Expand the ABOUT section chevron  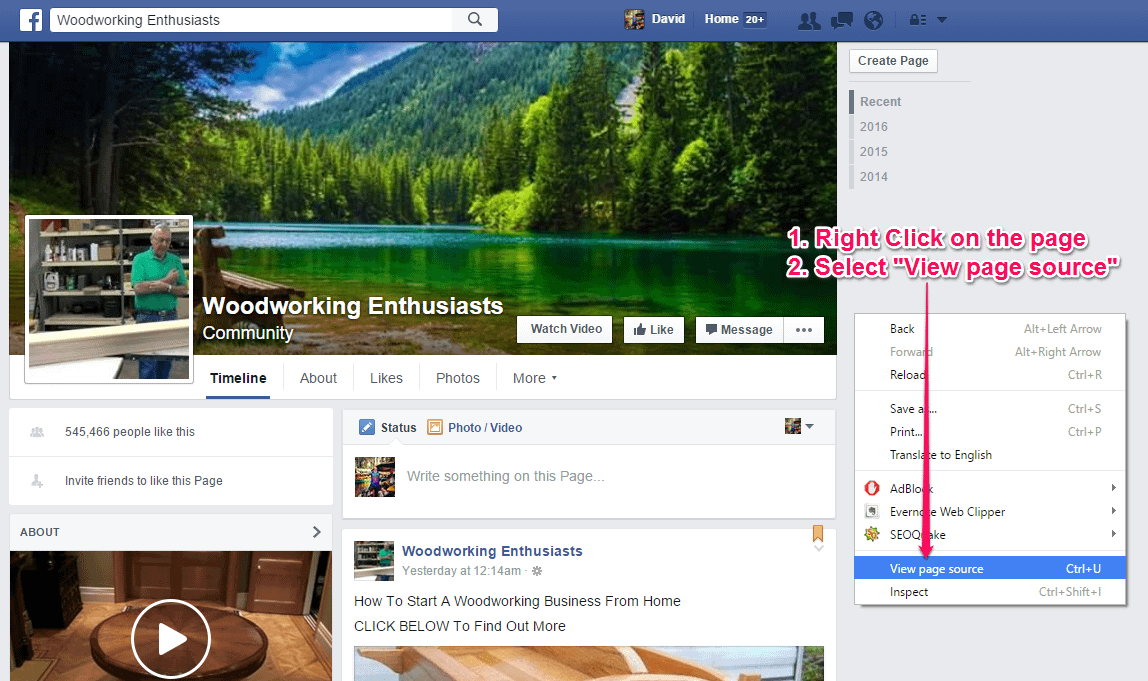[x=316, y=532]
